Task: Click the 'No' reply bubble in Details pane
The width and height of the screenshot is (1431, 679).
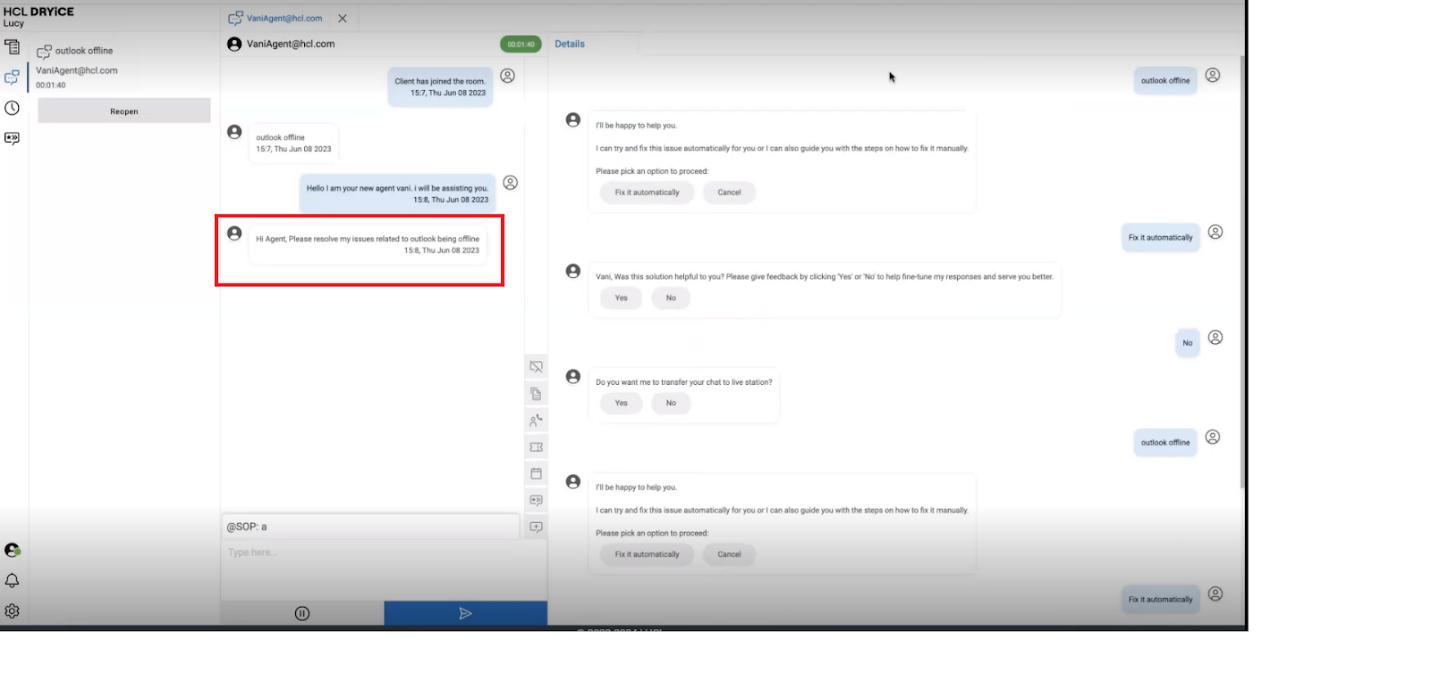Action: [x=1187, y=343]
